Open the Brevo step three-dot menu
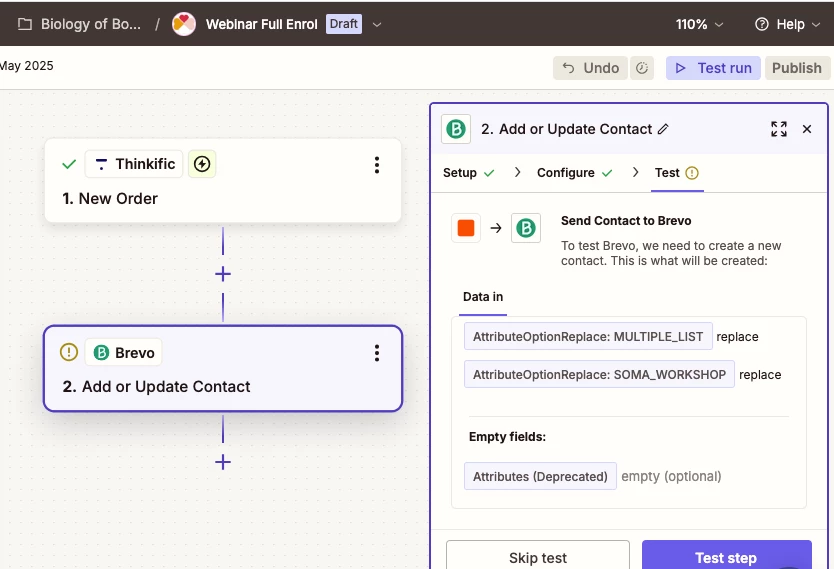This screenshot has height=569, width=834. click(377, 353)
